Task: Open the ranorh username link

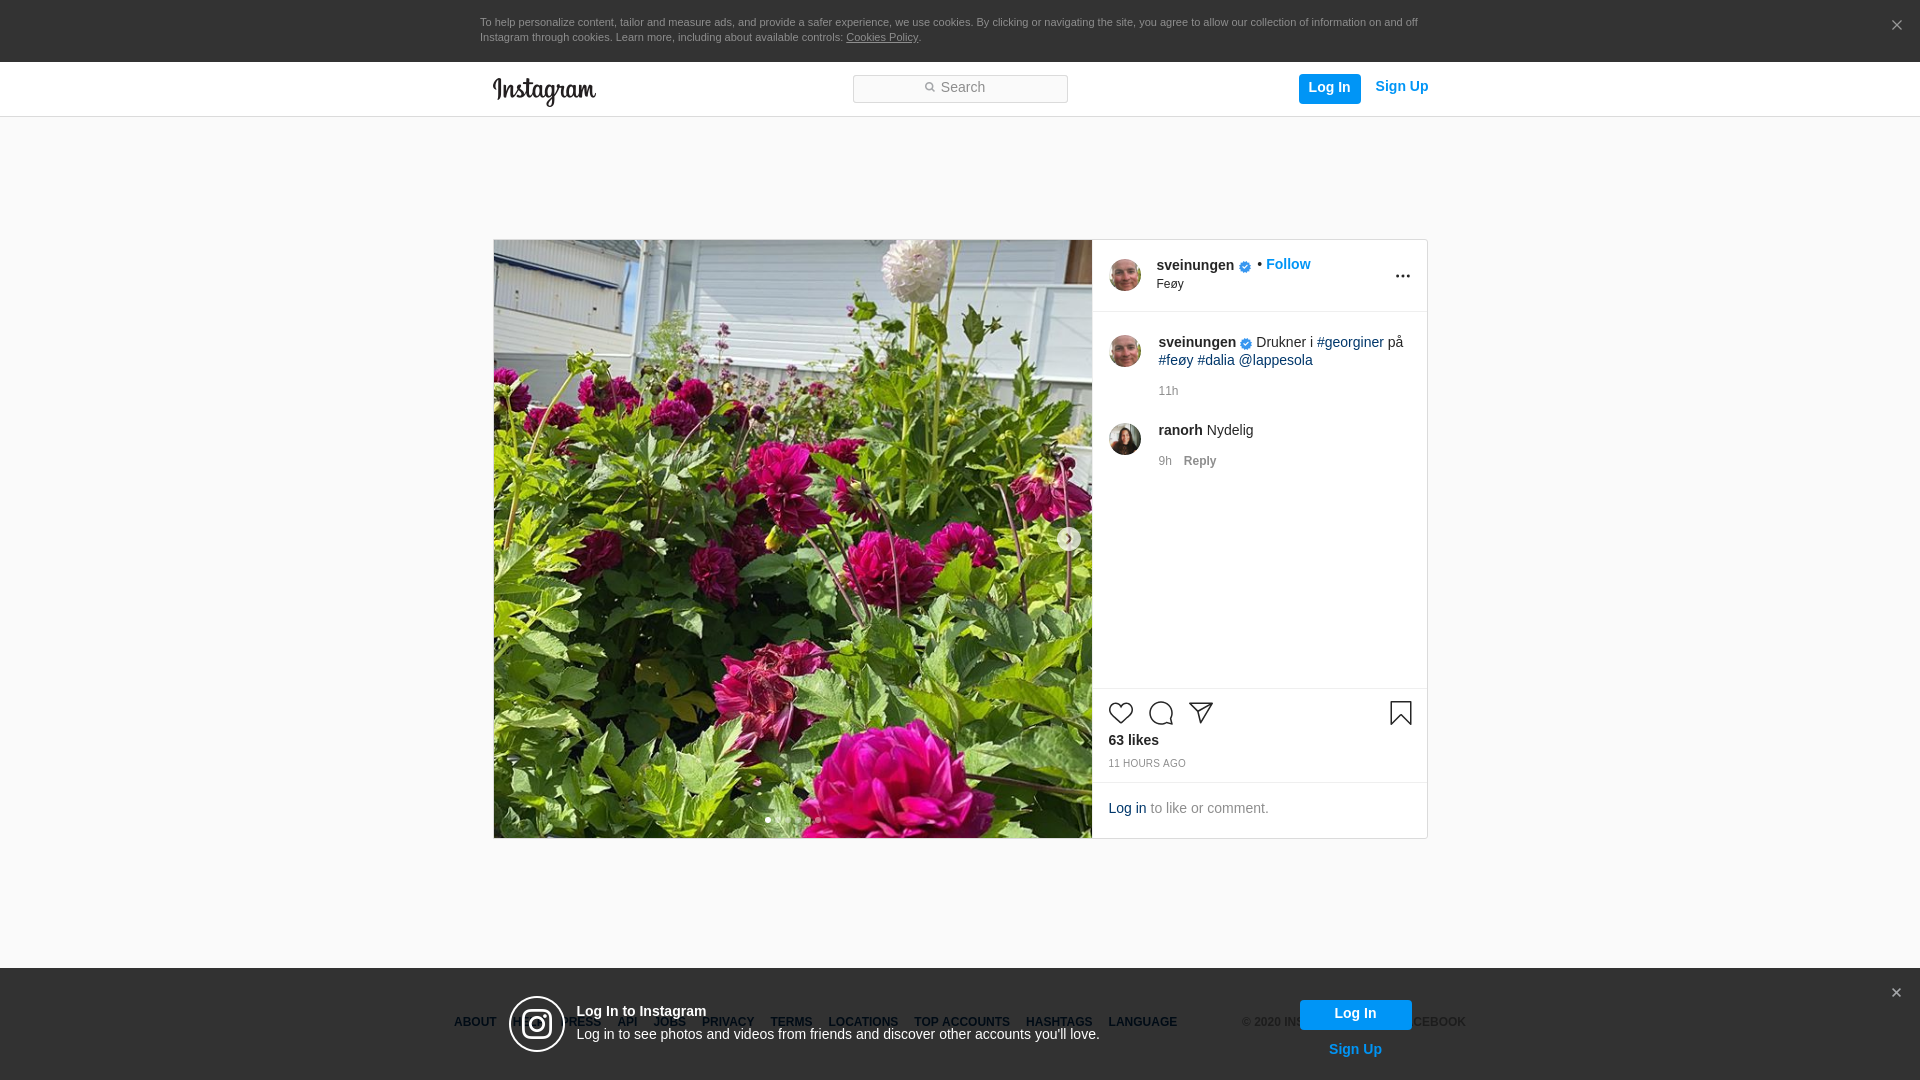Action: point(1180,430)
